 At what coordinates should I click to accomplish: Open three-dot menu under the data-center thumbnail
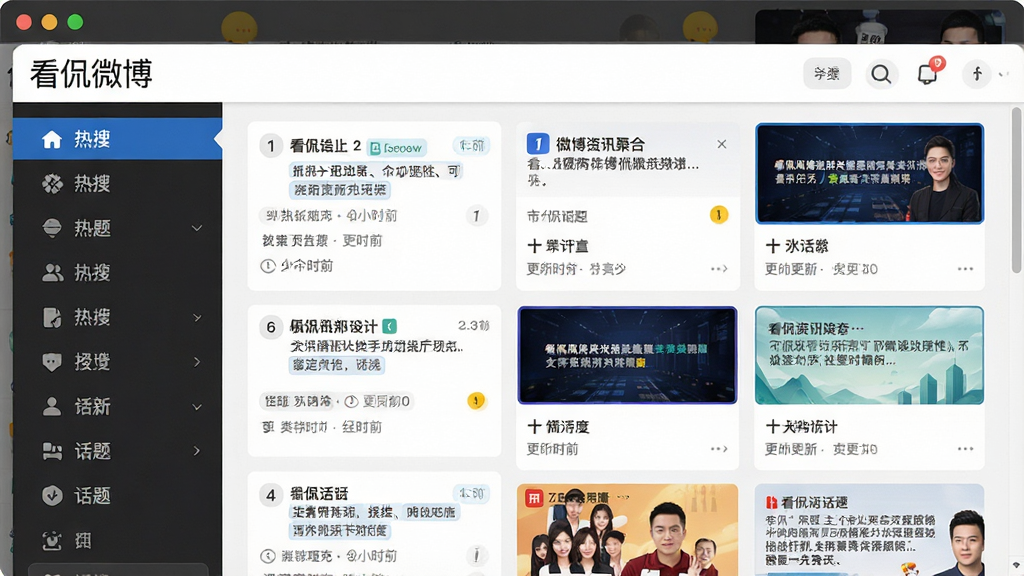coord(719,449)
